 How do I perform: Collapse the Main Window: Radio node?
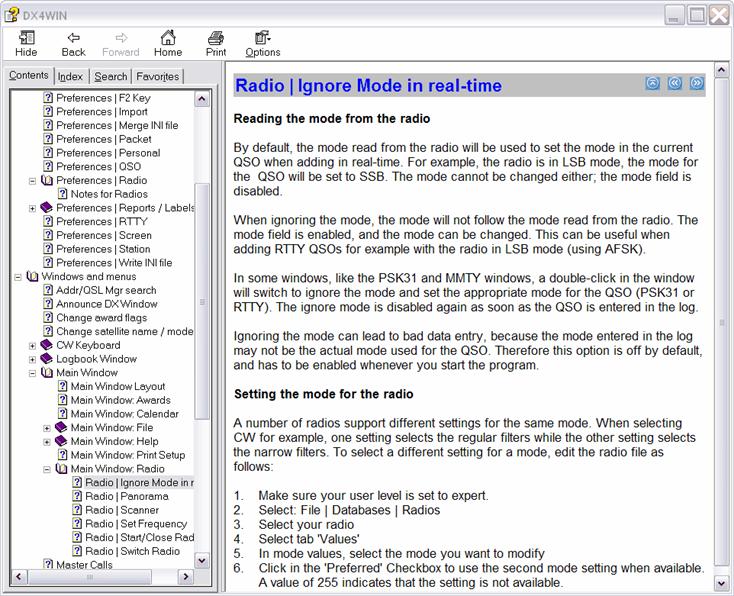[47, 469]
